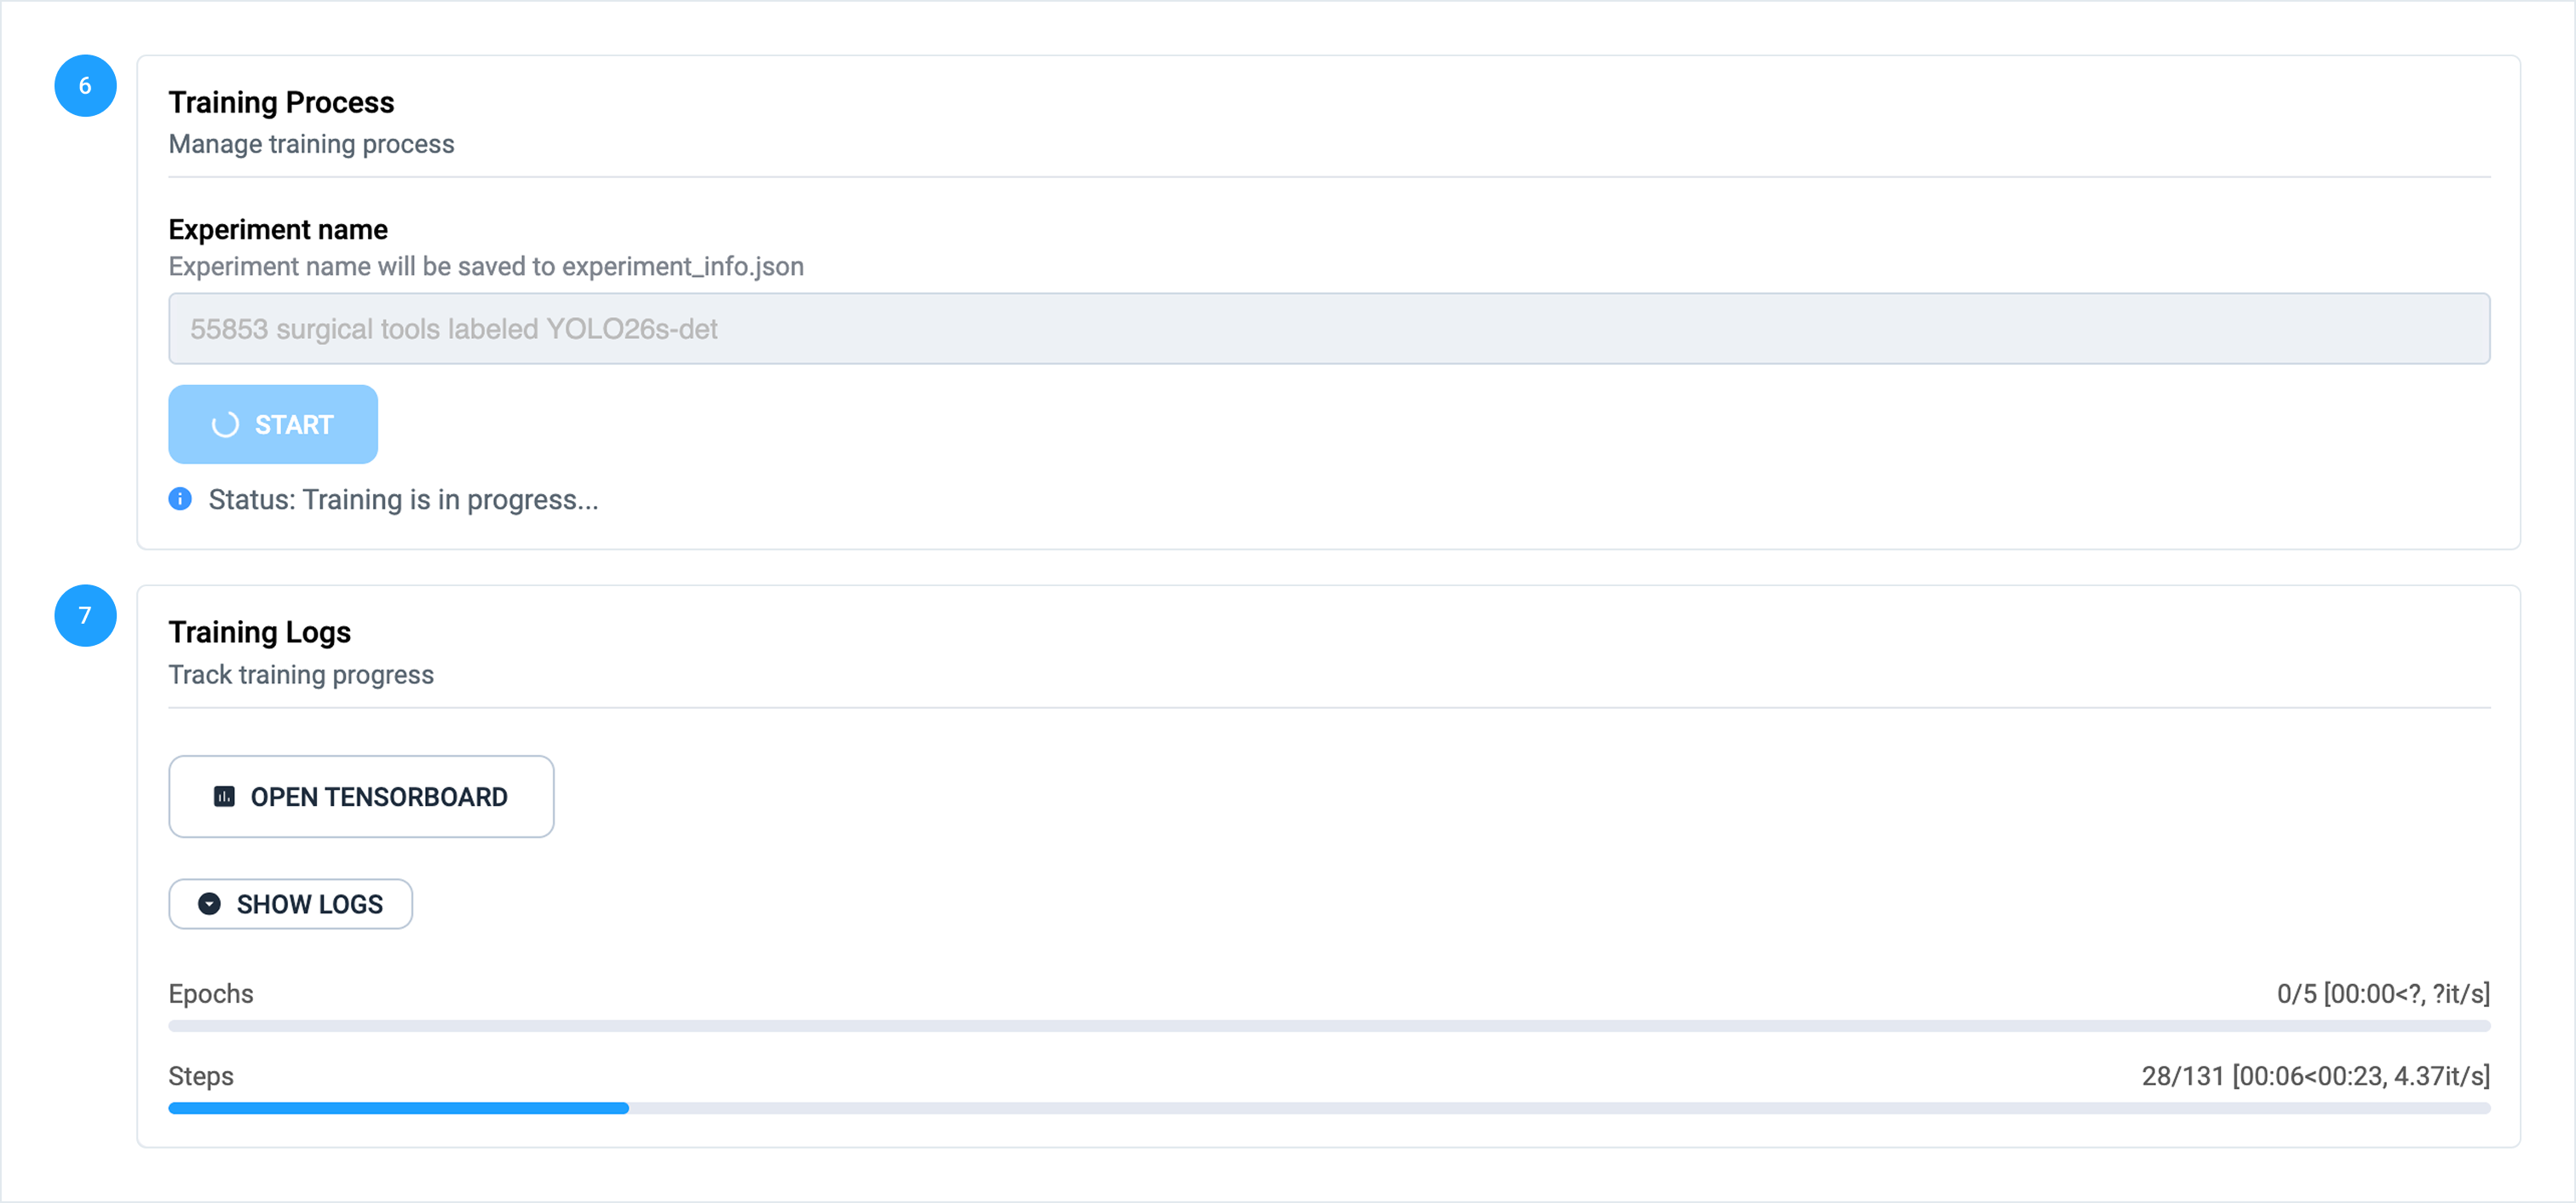Click the step 7 circle badge
Viewport: 2576px width, 1203px height.
85,616
